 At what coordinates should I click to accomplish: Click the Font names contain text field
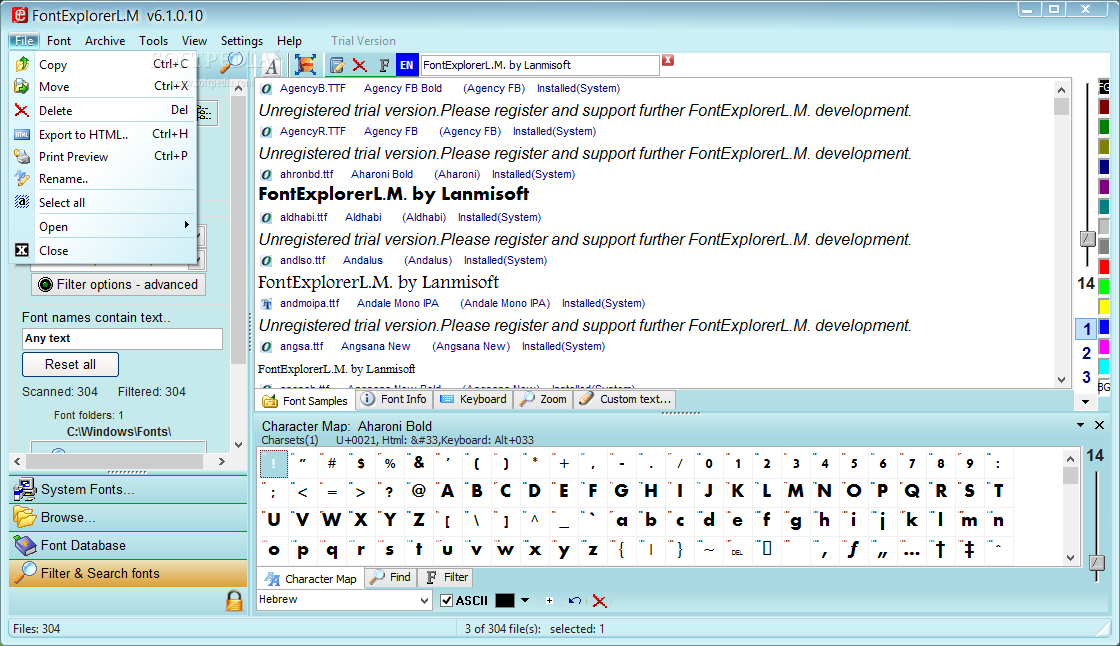pyautogui.click(x=122, y=339)
